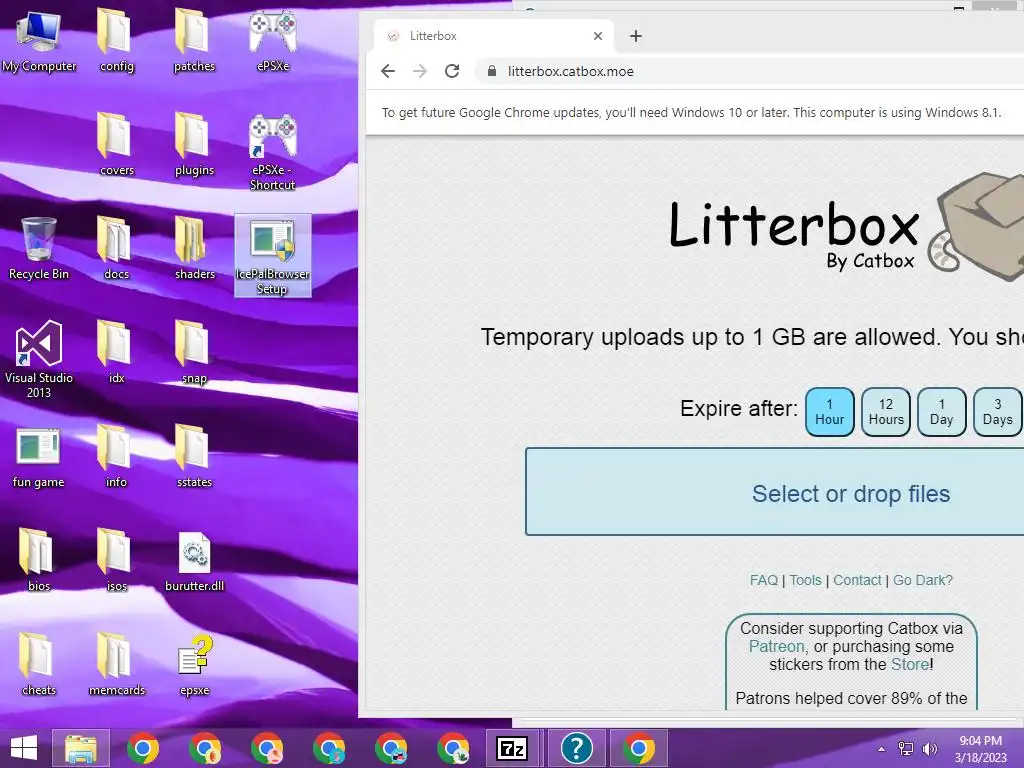The image size is (1024, 768).
Task: Select the snap folder icon
Action: (x=194, y=351)
